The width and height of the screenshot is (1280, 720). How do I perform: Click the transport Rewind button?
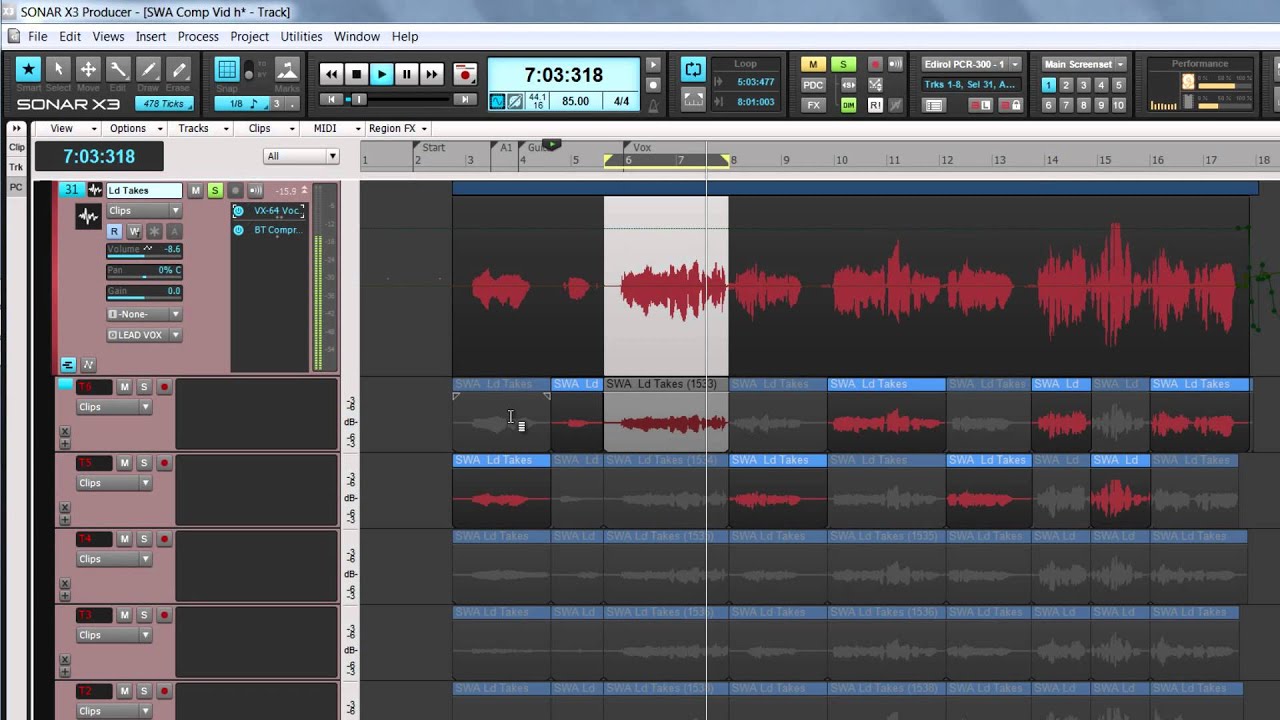click(x=331, y=74)
